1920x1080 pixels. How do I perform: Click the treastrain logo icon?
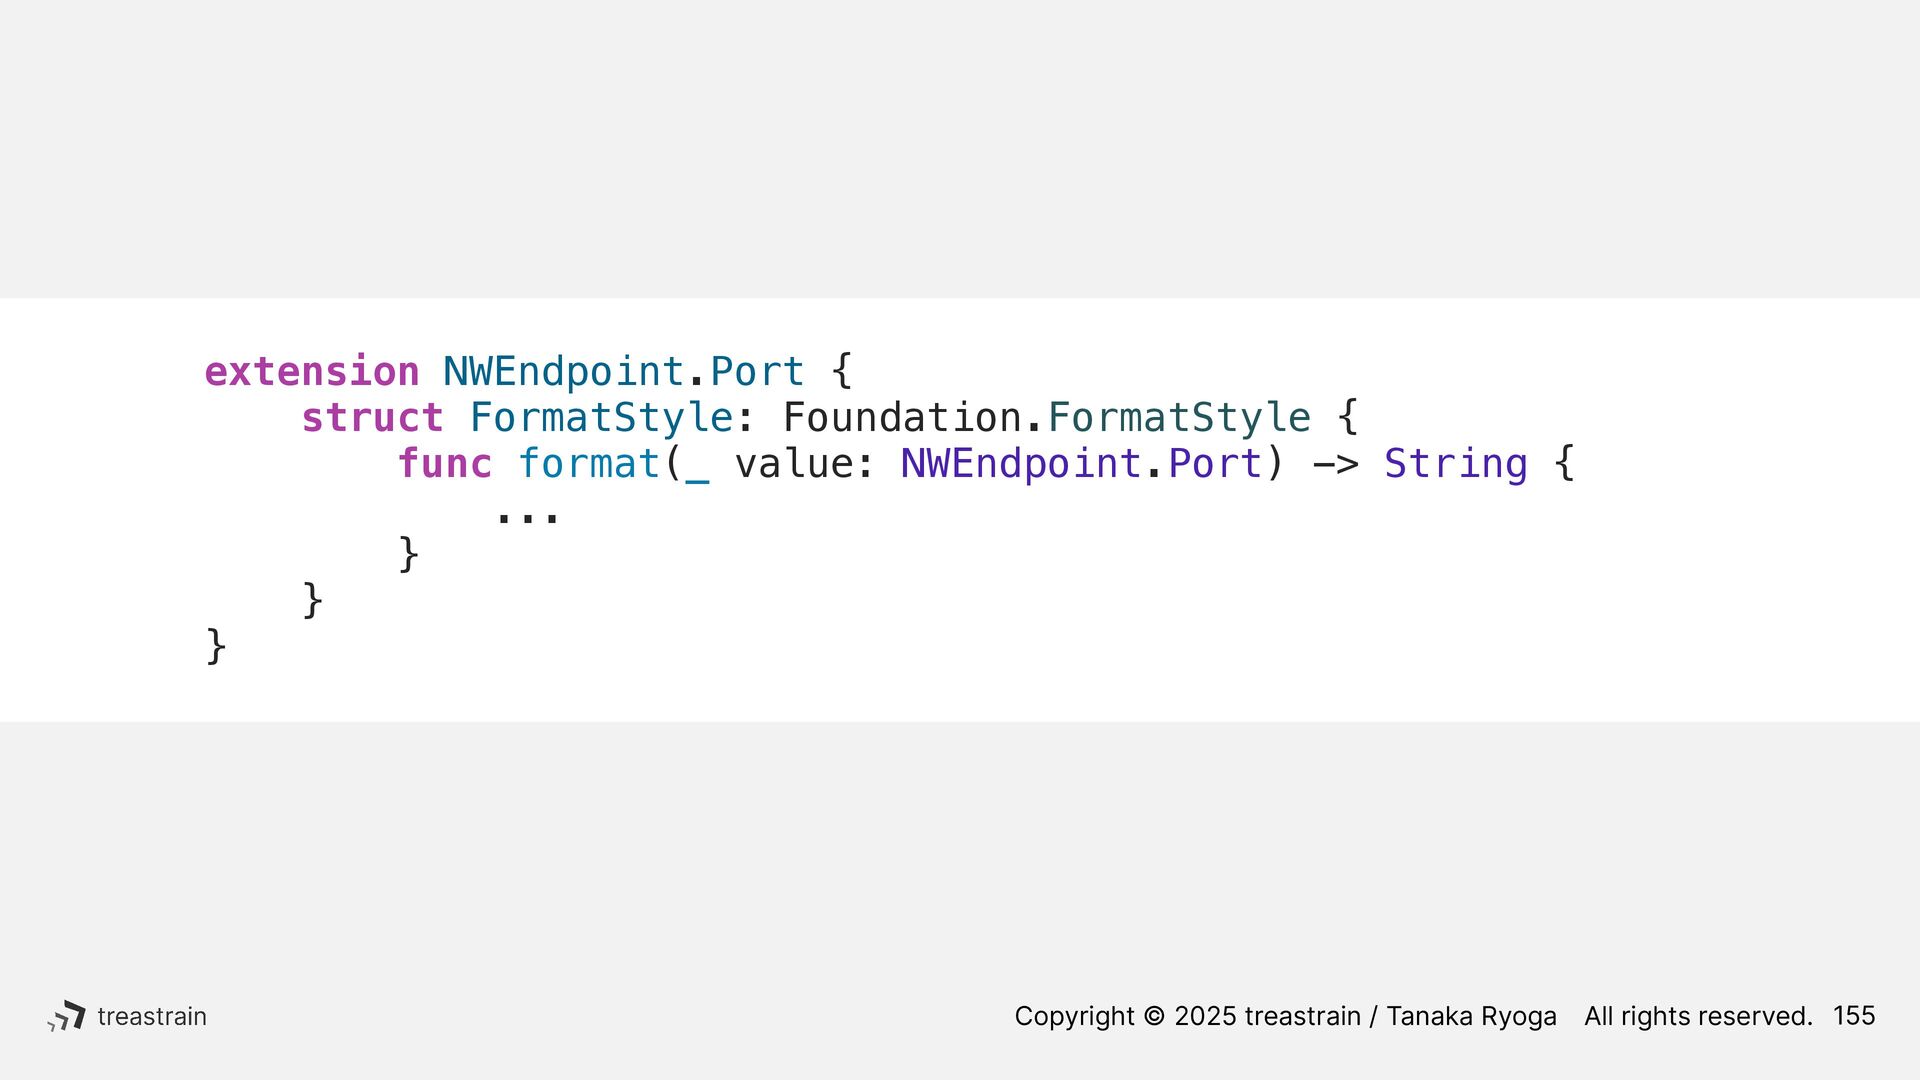(66, 1016)
